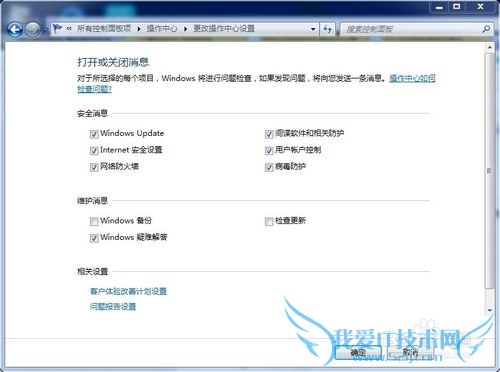Screen dimensions: 500x372
Task: Enable the 检查更新 checkbox
Action: [269, 221]
